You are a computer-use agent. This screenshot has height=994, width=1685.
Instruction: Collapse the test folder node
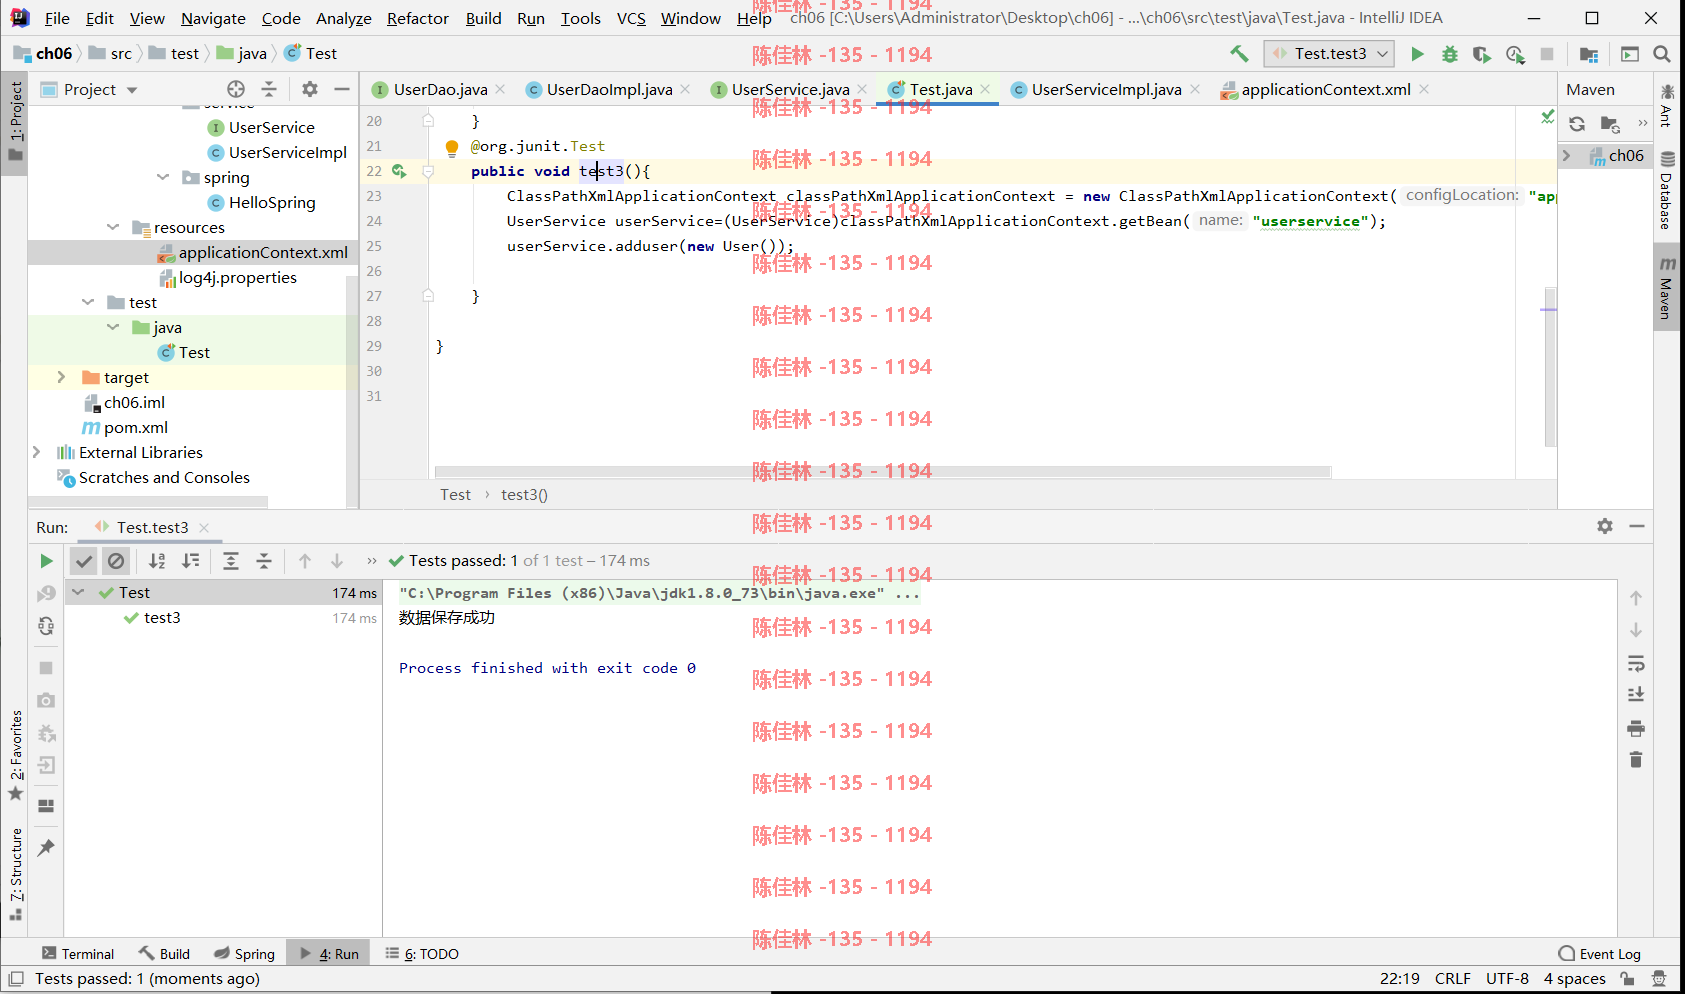click(x=88, y=302)
